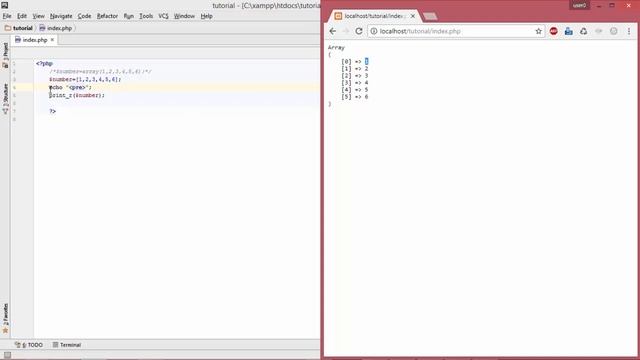Click the word Array in browser output
Image resolution: width=640 pixels, height=360 pixels.
tap(336, 47)
